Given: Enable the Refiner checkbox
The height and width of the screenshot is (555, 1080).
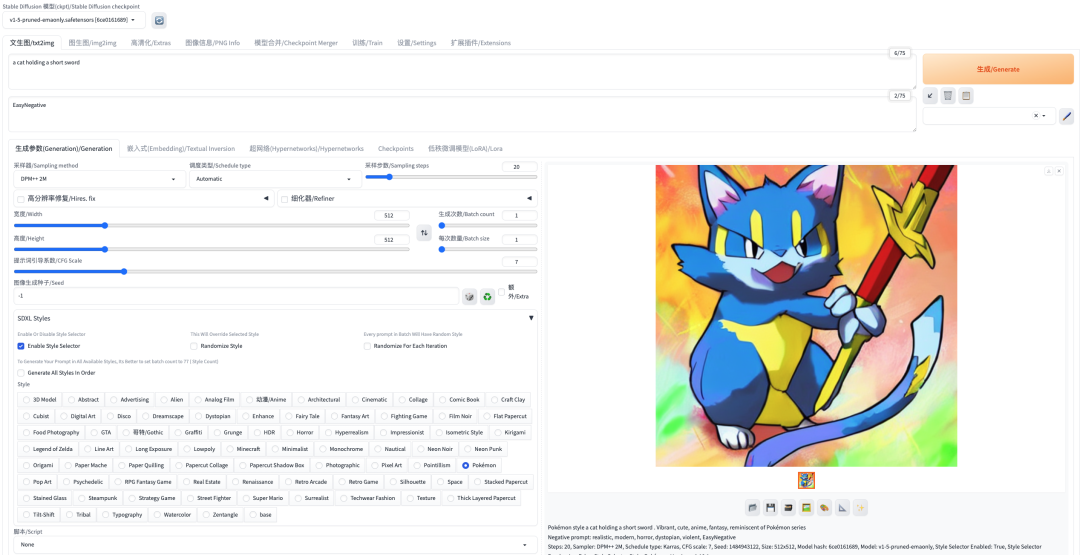Looking at the screenshot, I should pyautogui.click(x=284, y=199).
